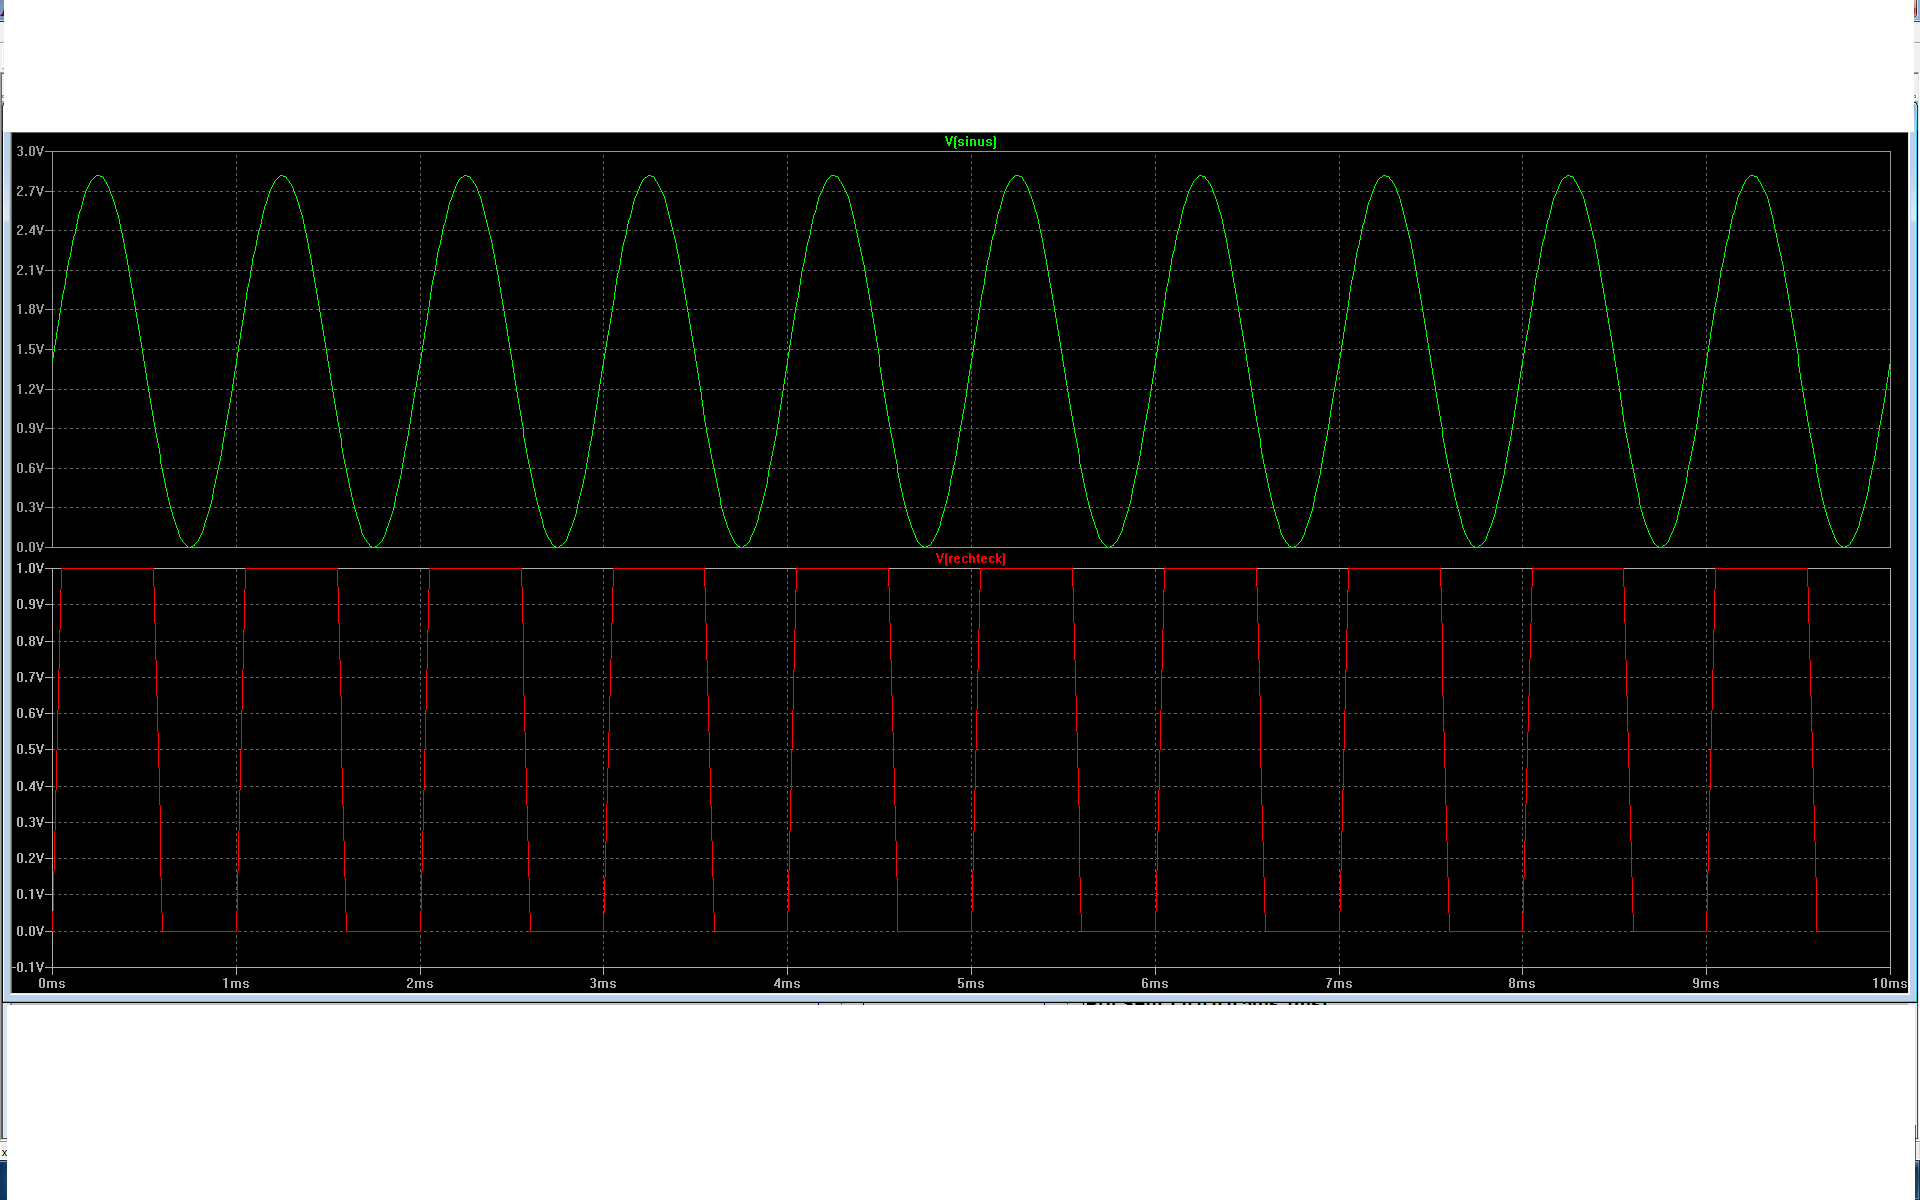
Task: Click the 8ms time axis label
Action: click(x=1522, y=984)
